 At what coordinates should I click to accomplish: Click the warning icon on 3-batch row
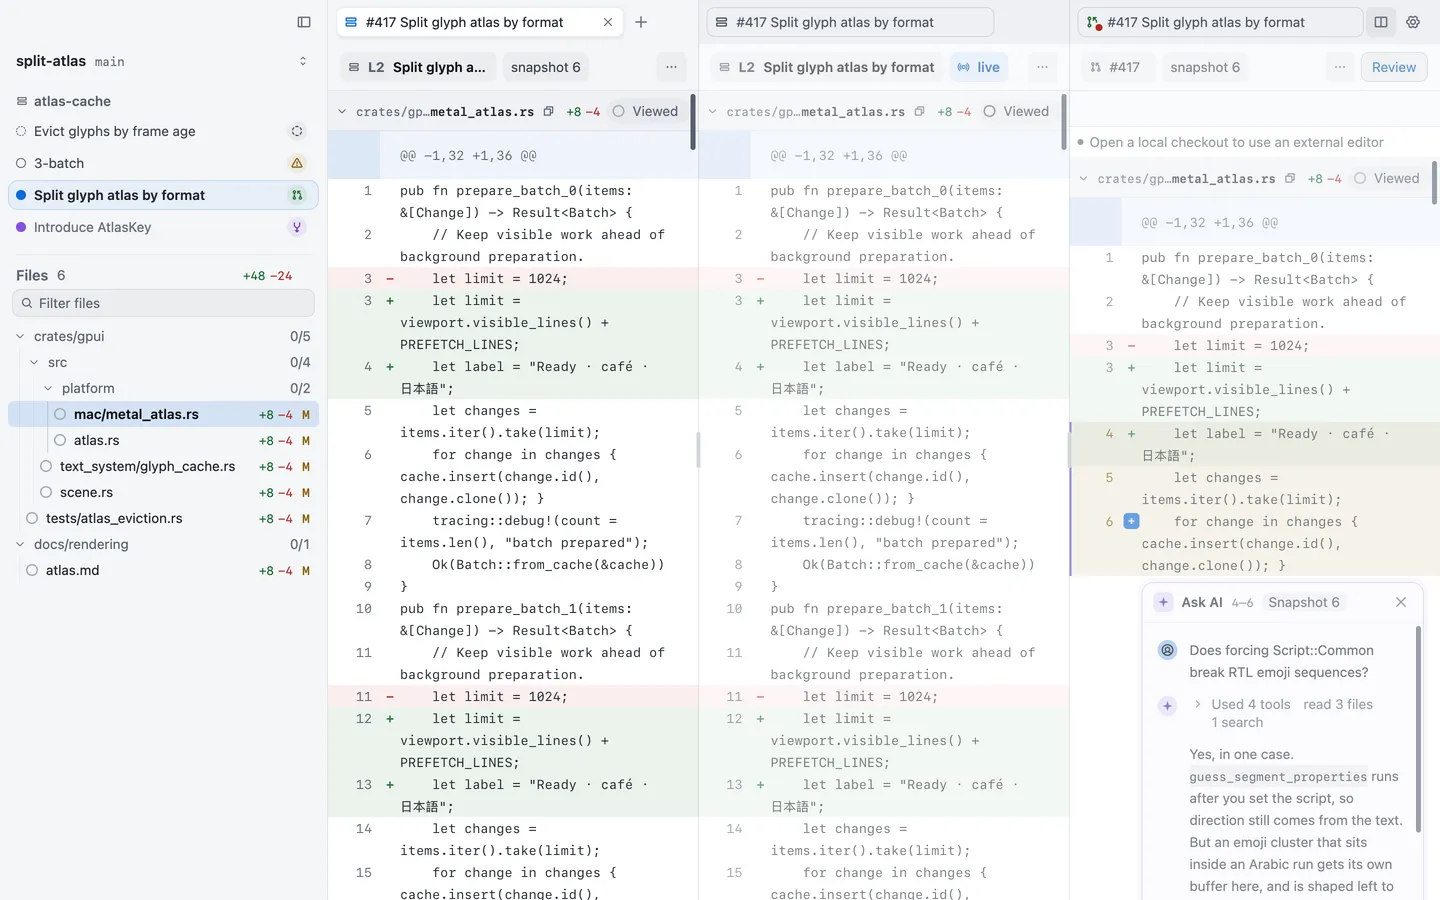coord(297,163)
